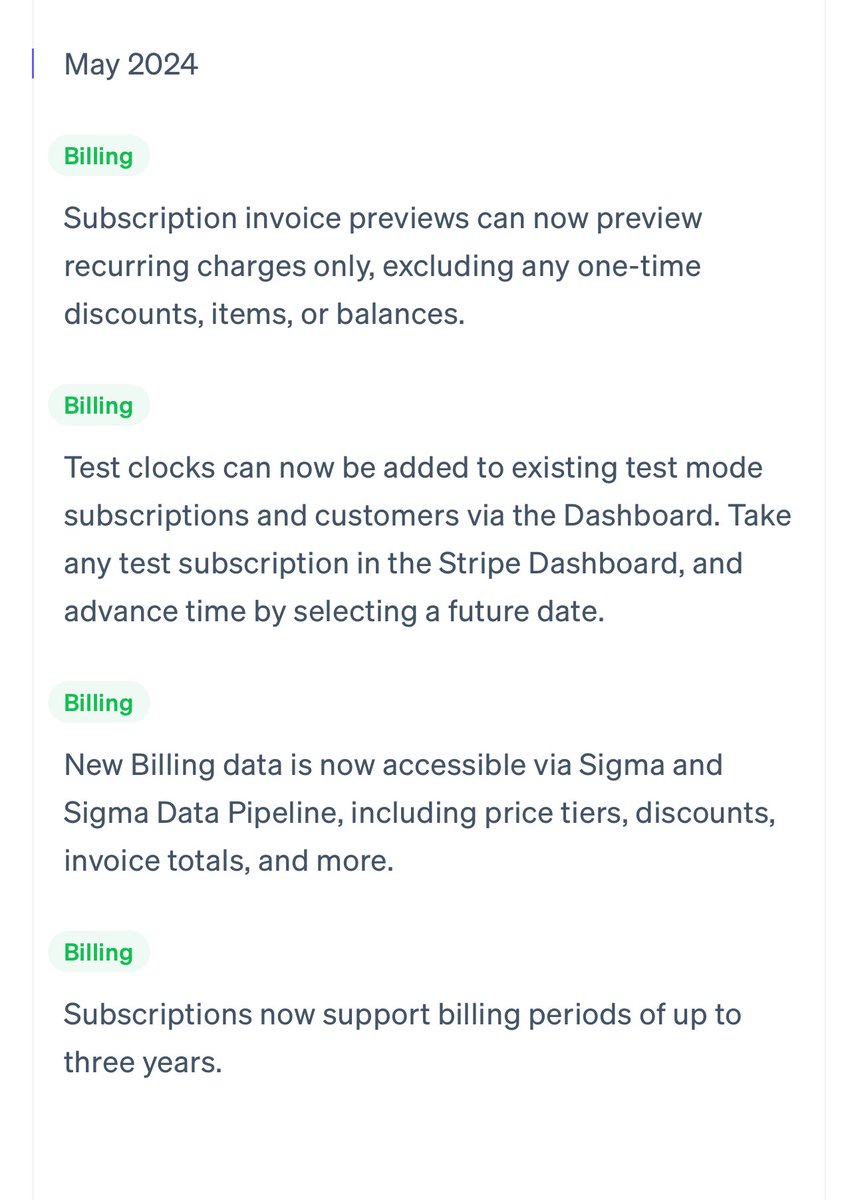858x1200 pixels.
Task: Select the Billing tag above the three years entry
Action: [x=98, y=952]
